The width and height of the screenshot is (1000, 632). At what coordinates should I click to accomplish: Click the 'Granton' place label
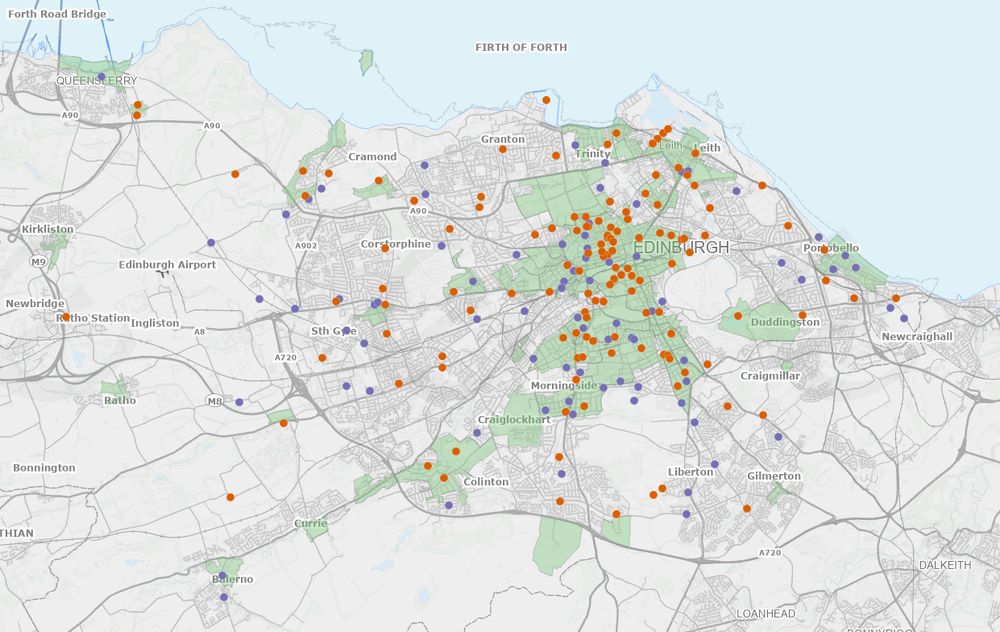[x=503, y=139]
